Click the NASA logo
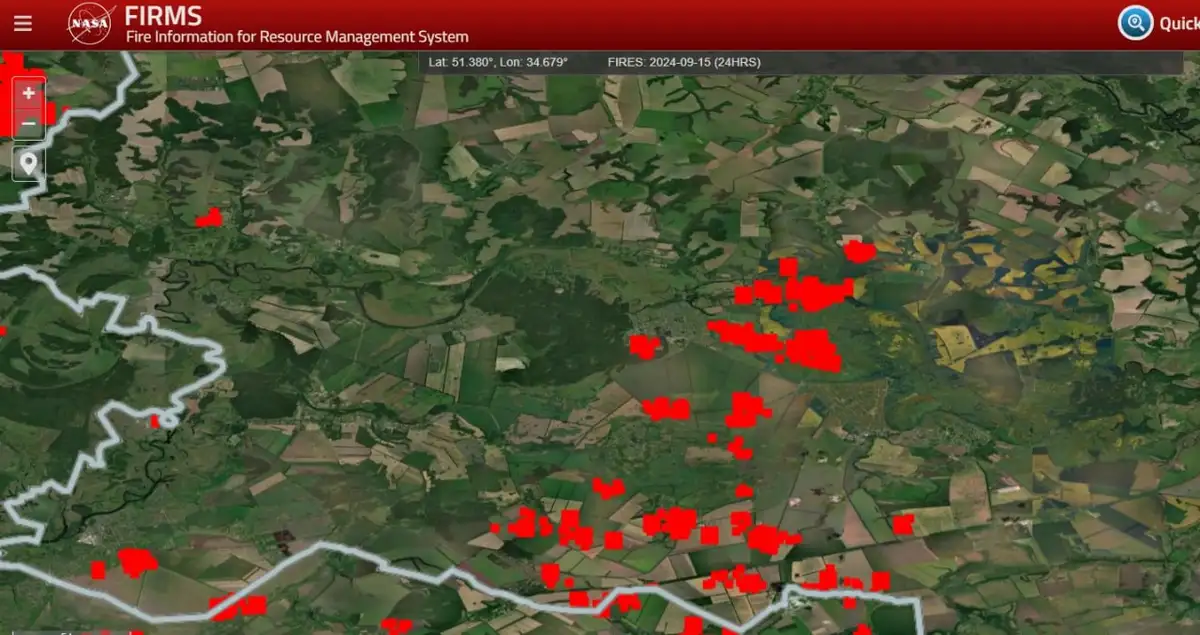 (91, 23)
